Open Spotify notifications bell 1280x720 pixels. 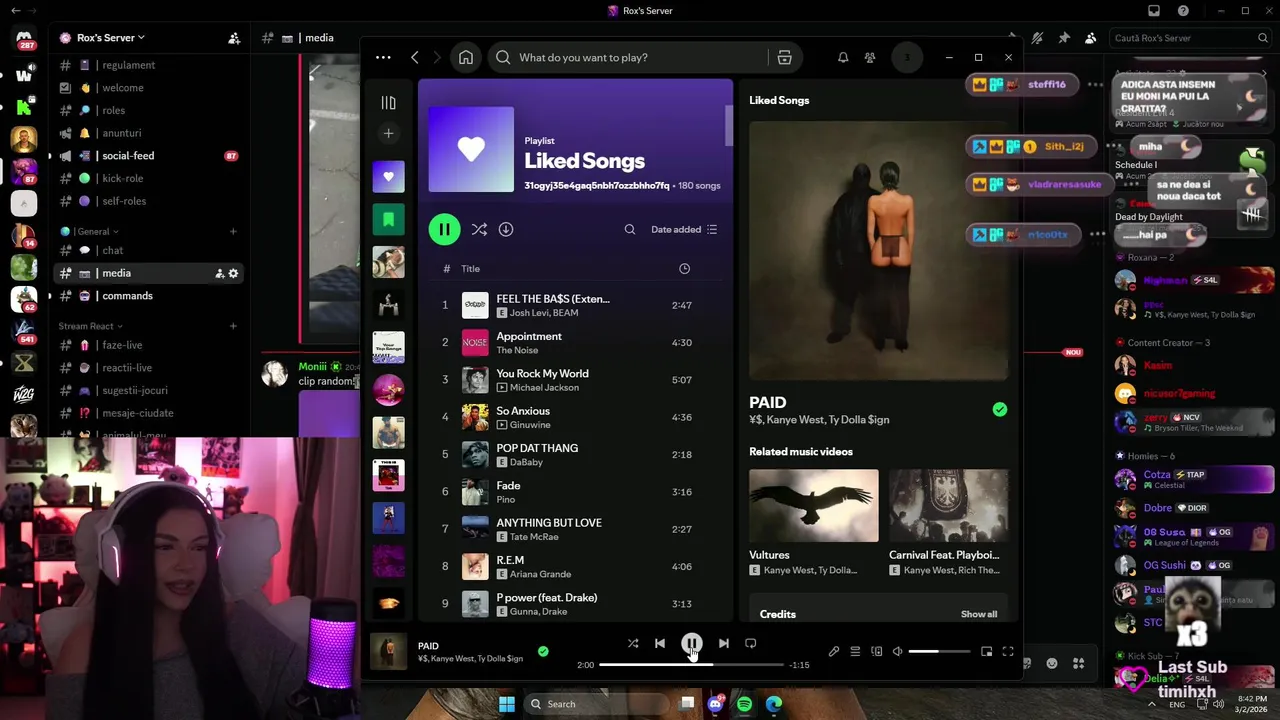(x=843, y=57)
